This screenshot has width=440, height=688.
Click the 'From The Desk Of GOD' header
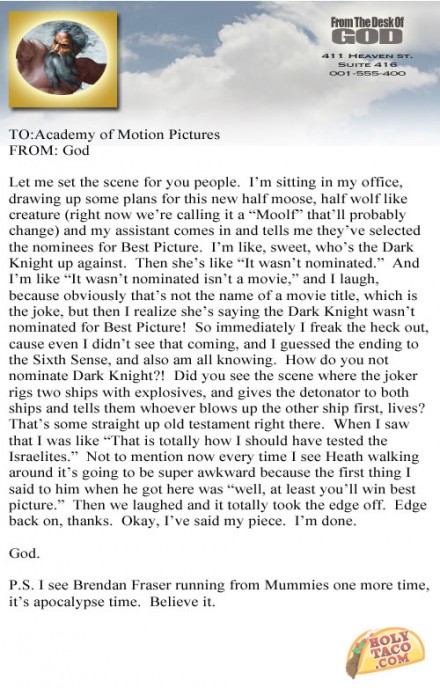[367, 31]
